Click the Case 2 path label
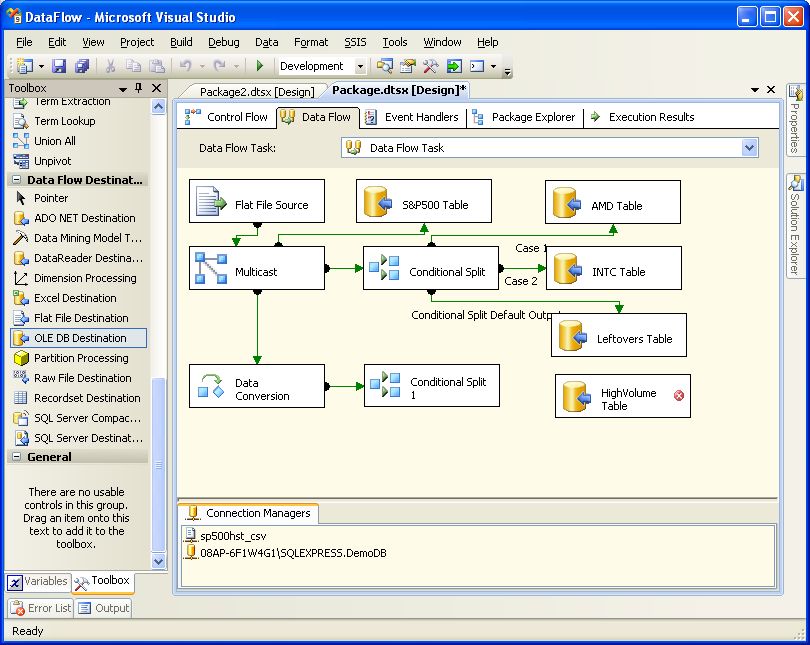This screenshot has width=810, height=645. click(521, 281)
